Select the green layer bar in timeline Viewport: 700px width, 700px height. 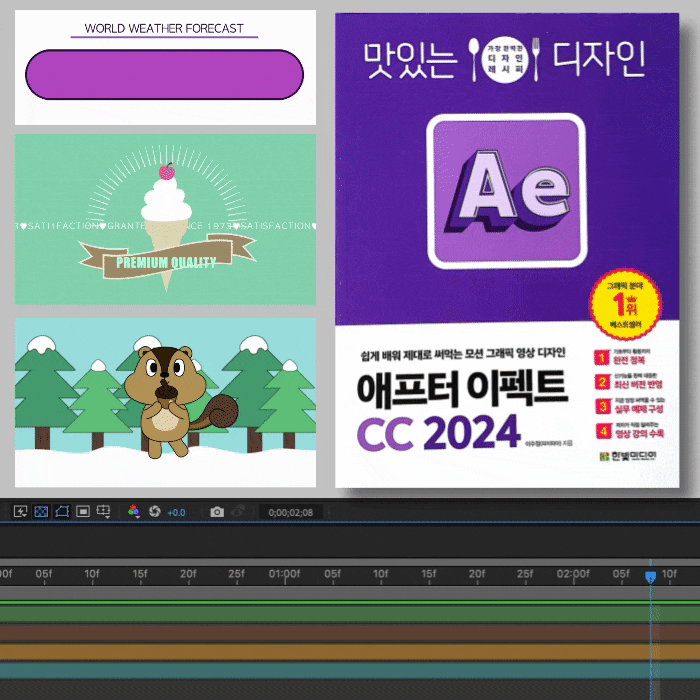[x=350, y=614]
